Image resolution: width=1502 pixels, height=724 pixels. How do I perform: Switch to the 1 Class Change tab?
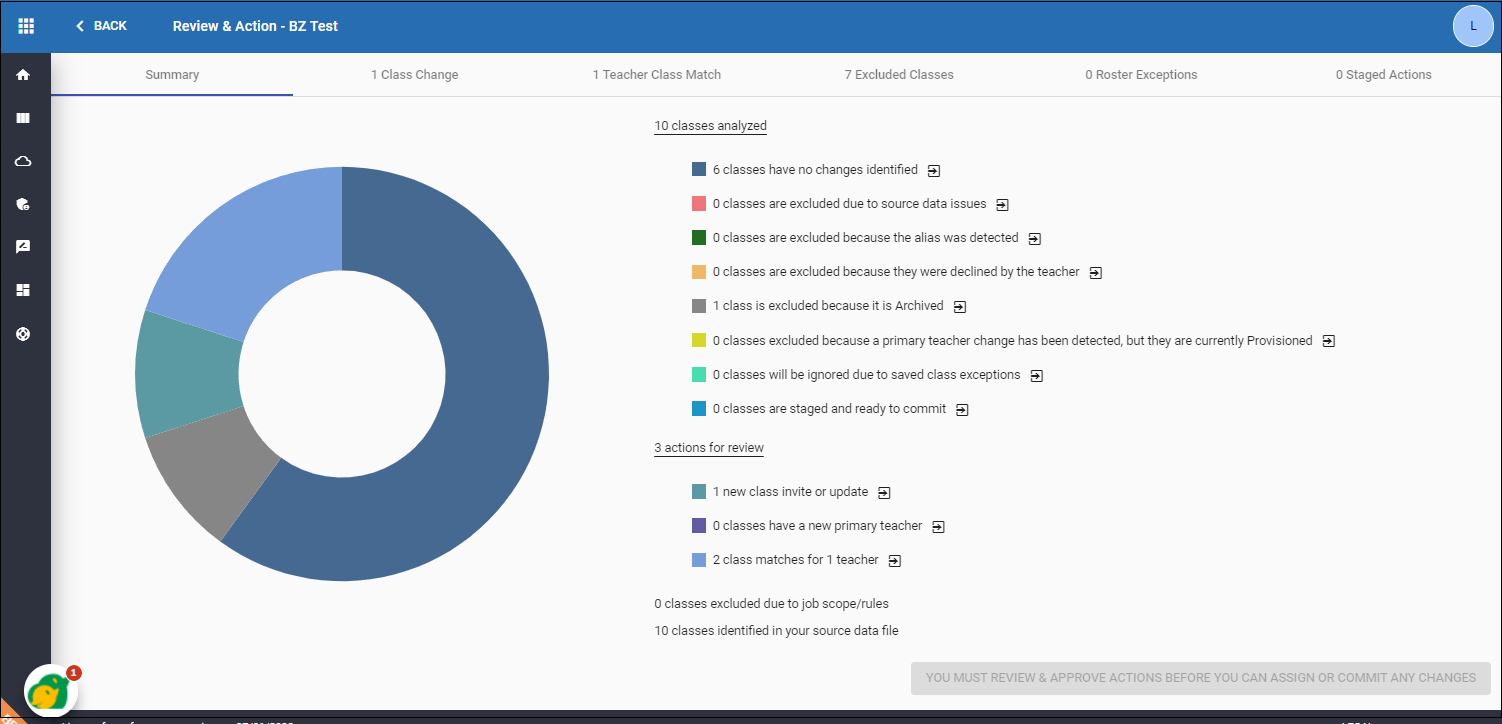[414, 75]
